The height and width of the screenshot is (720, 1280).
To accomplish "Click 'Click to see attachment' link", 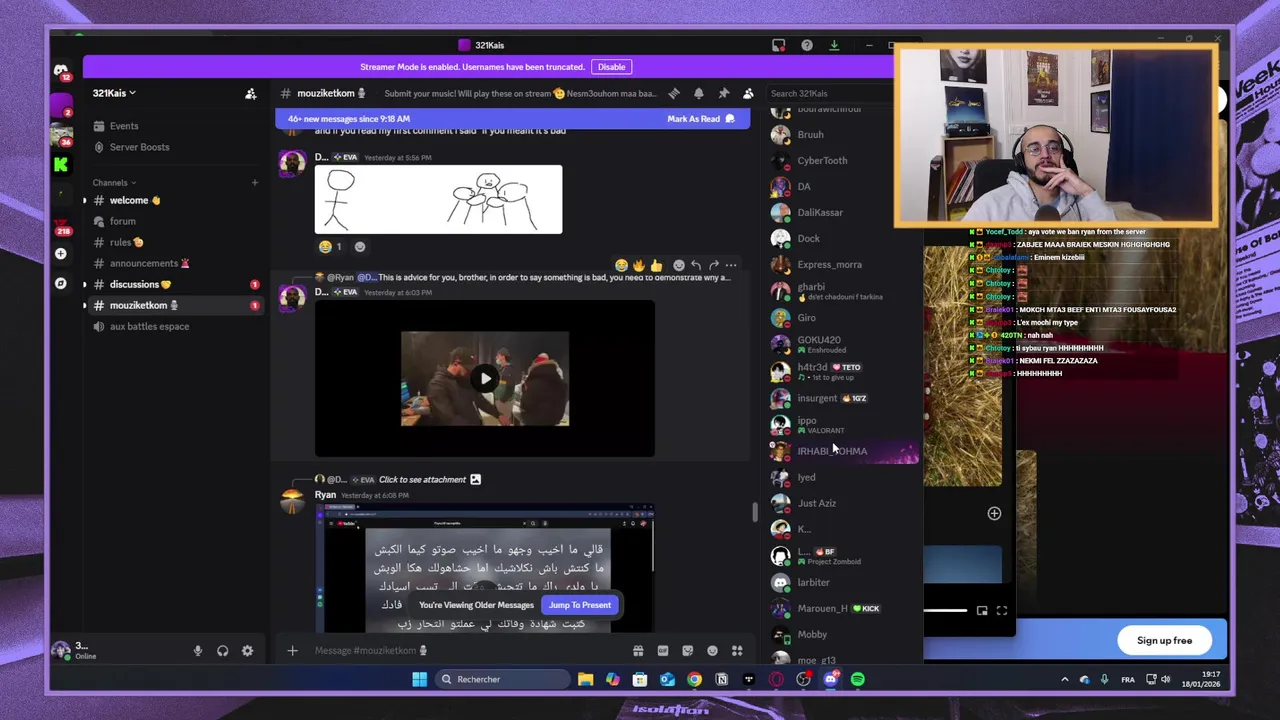I will point(422,480).
